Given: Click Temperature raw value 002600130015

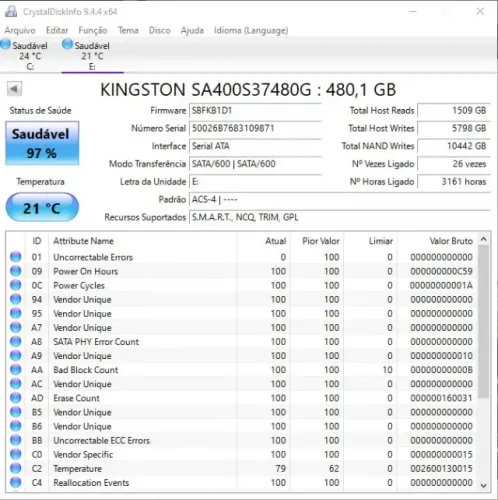Looking at the screenshot, I should pos(441,468).
